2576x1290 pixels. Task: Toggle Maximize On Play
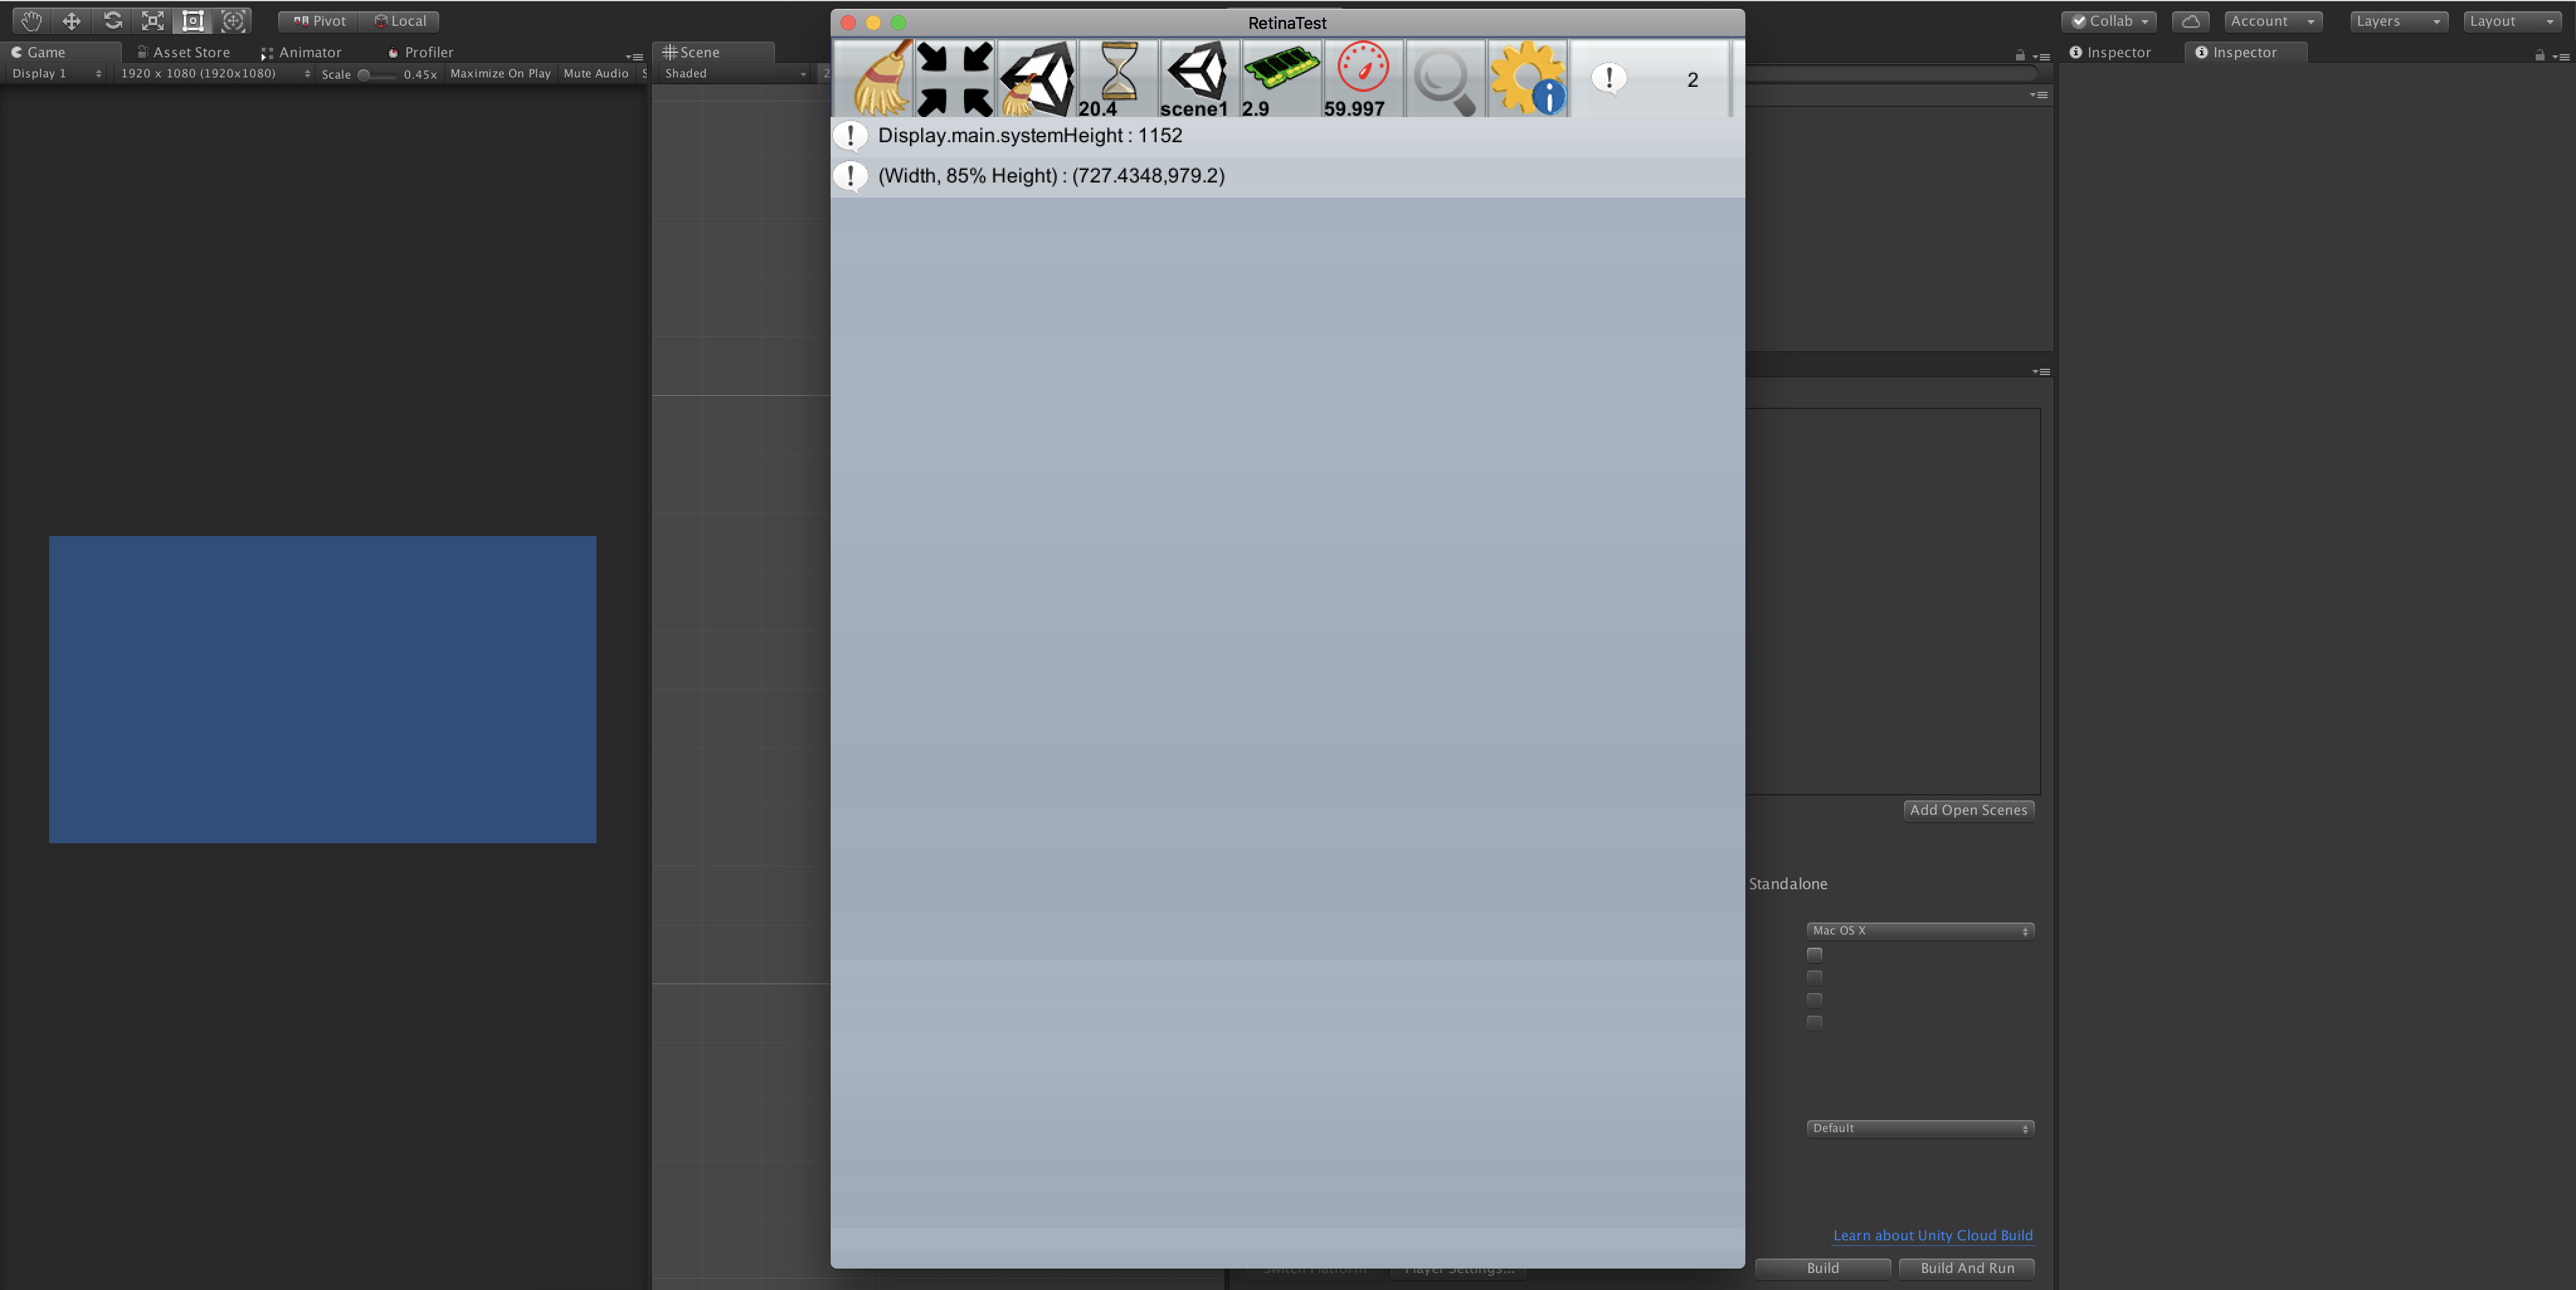pyautogui.click(x=499, y=72)
